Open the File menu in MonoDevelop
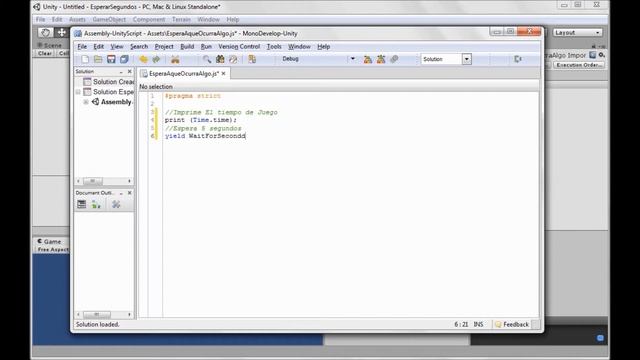The width and height of the screenshot is (640, 360). tap(82, 47)
